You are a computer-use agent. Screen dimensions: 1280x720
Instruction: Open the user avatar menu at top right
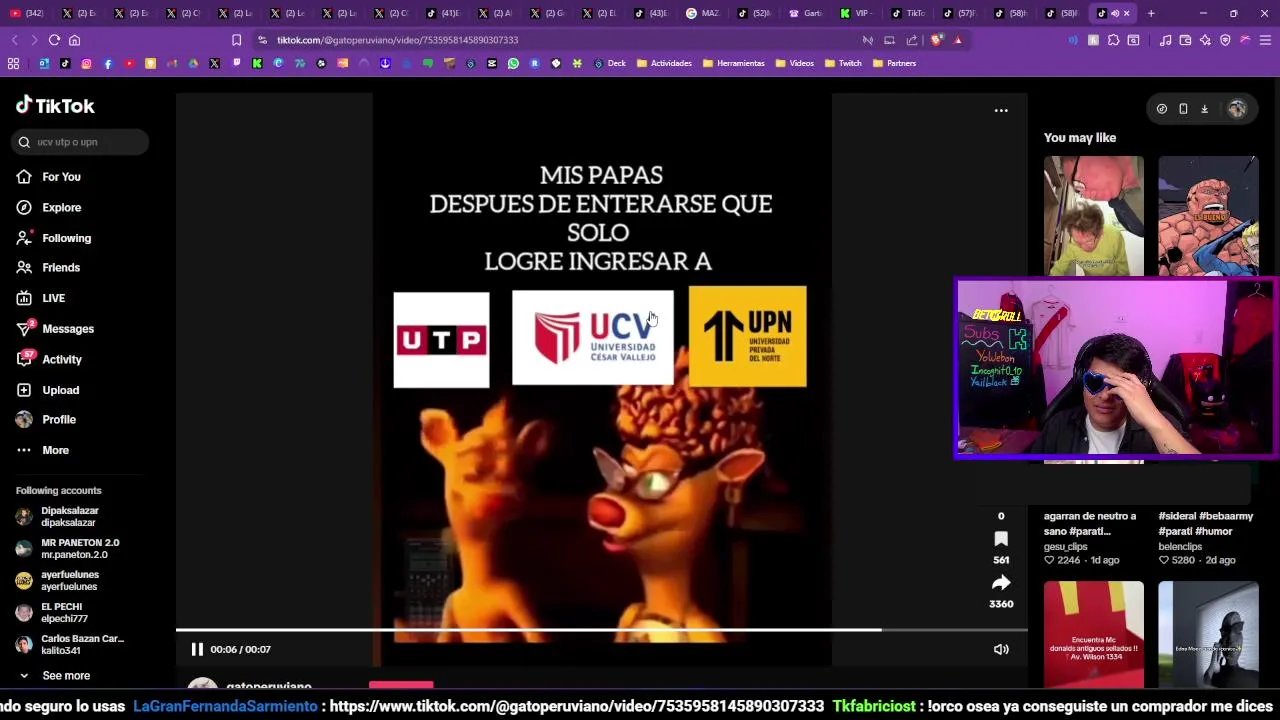[1237, 109]
